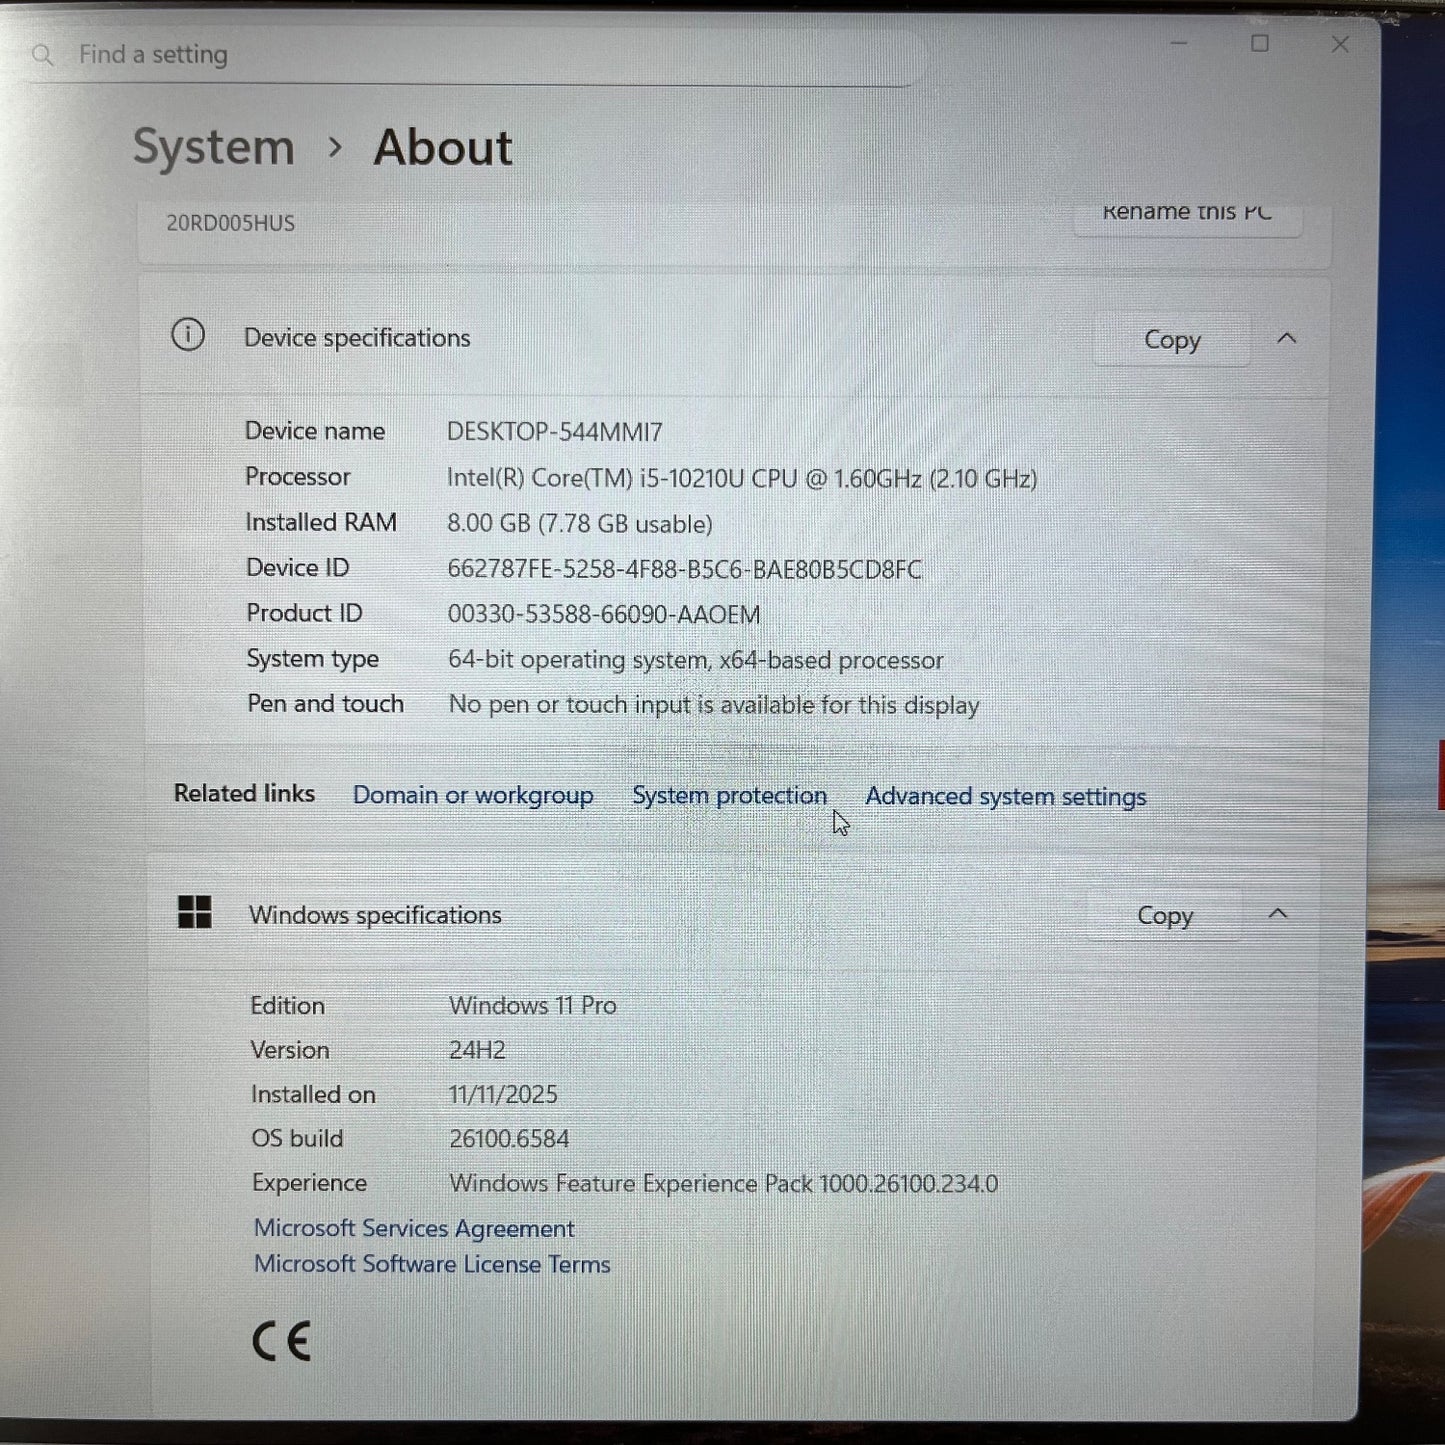Click the info icon beside Device specifications
This screenshot has height=1445, width=1445.
(x=187, y=337)
